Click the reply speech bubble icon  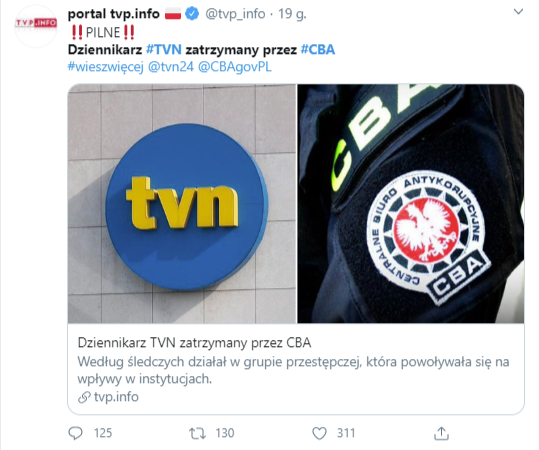pyautogui.click(x=75, y=433)
